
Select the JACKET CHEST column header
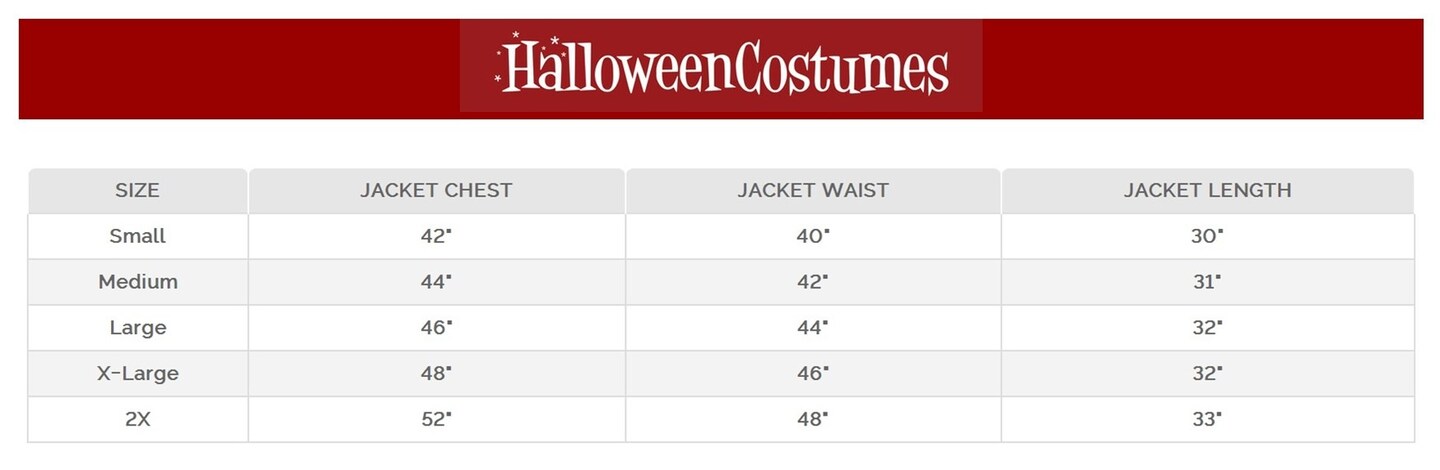[436, 190]
